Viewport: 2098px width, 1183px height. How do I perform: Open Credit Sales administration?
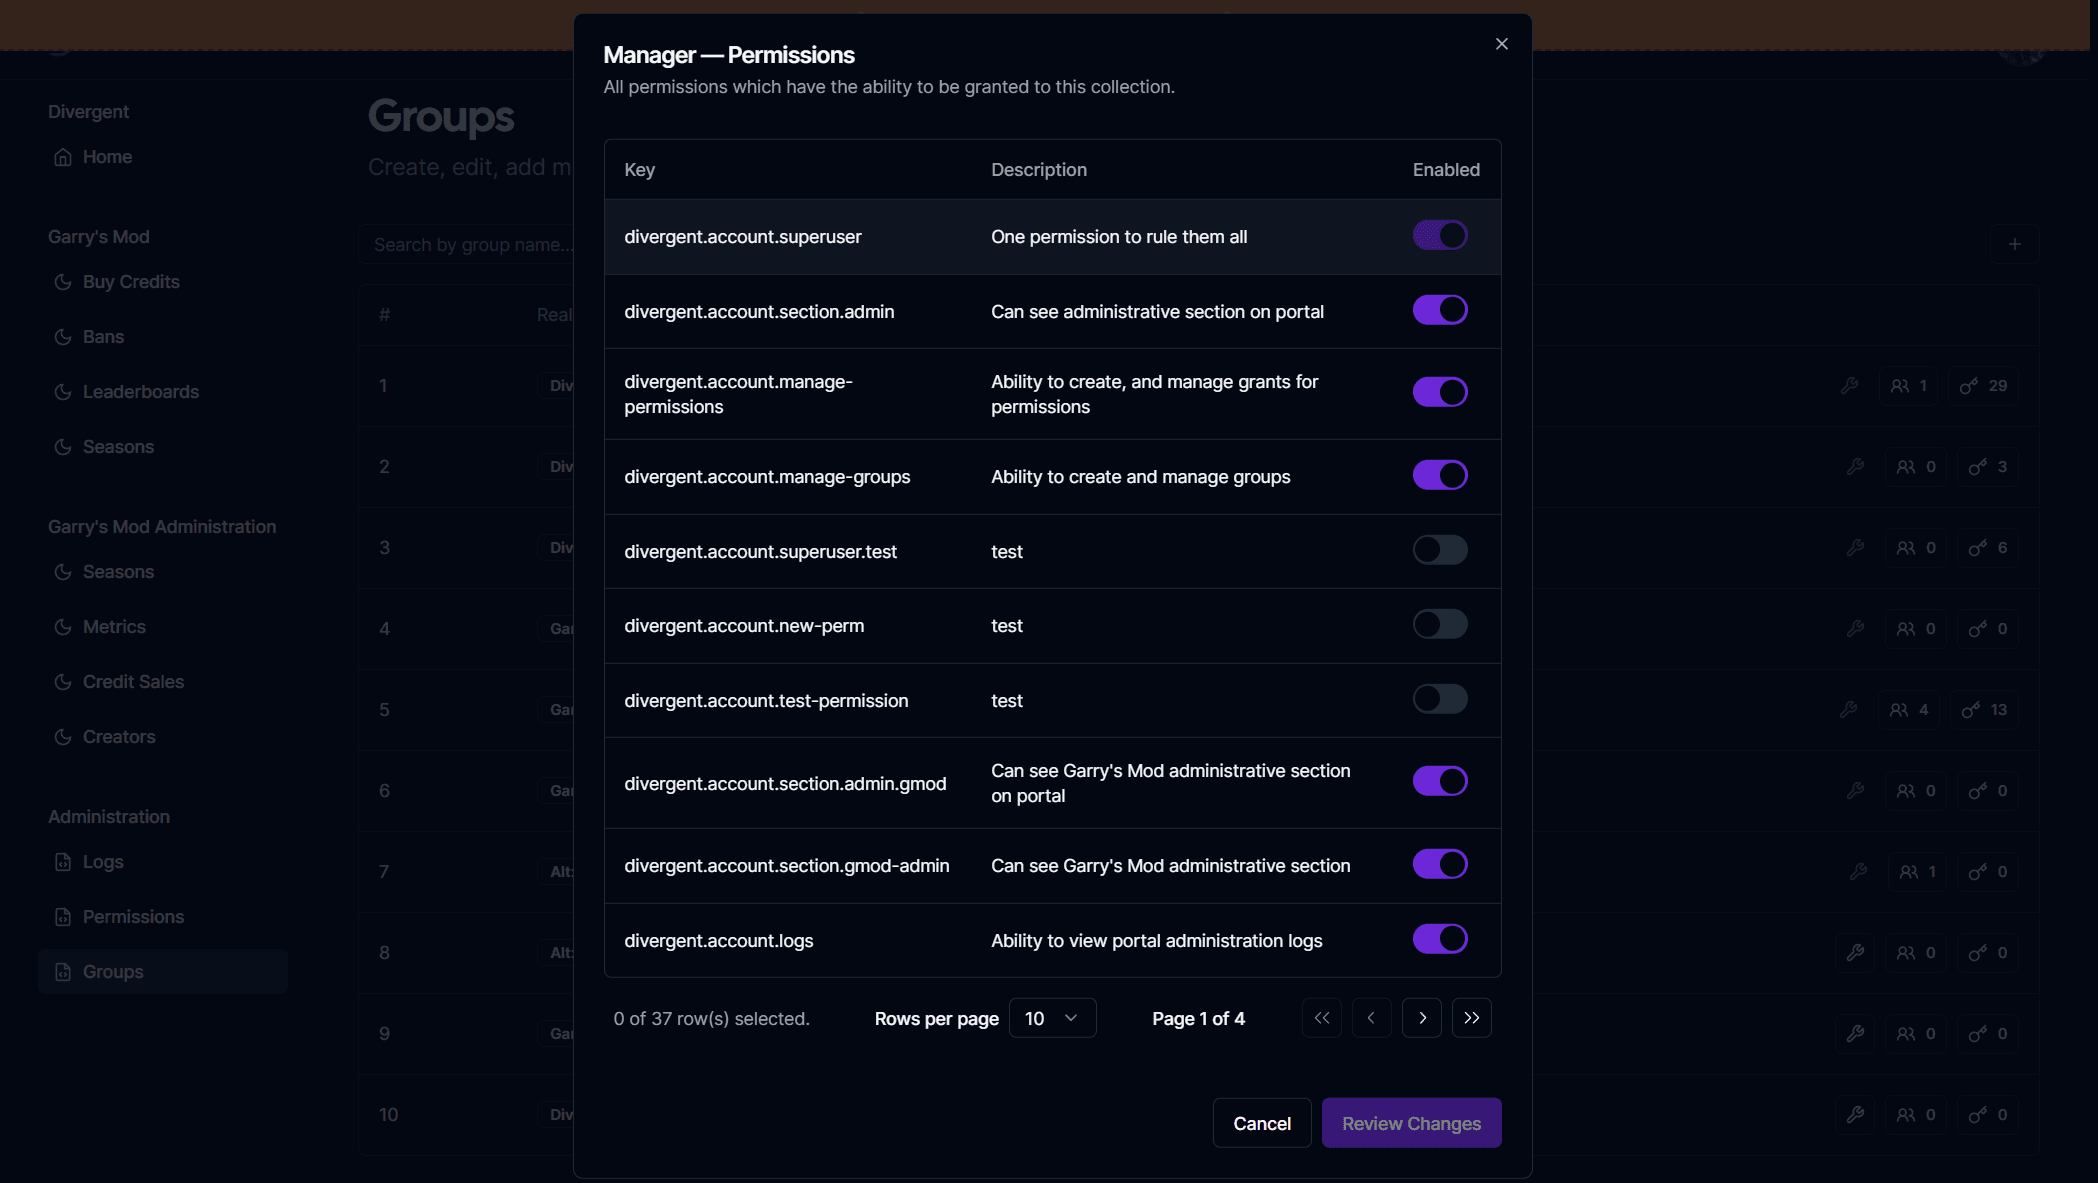coord(132,682)
